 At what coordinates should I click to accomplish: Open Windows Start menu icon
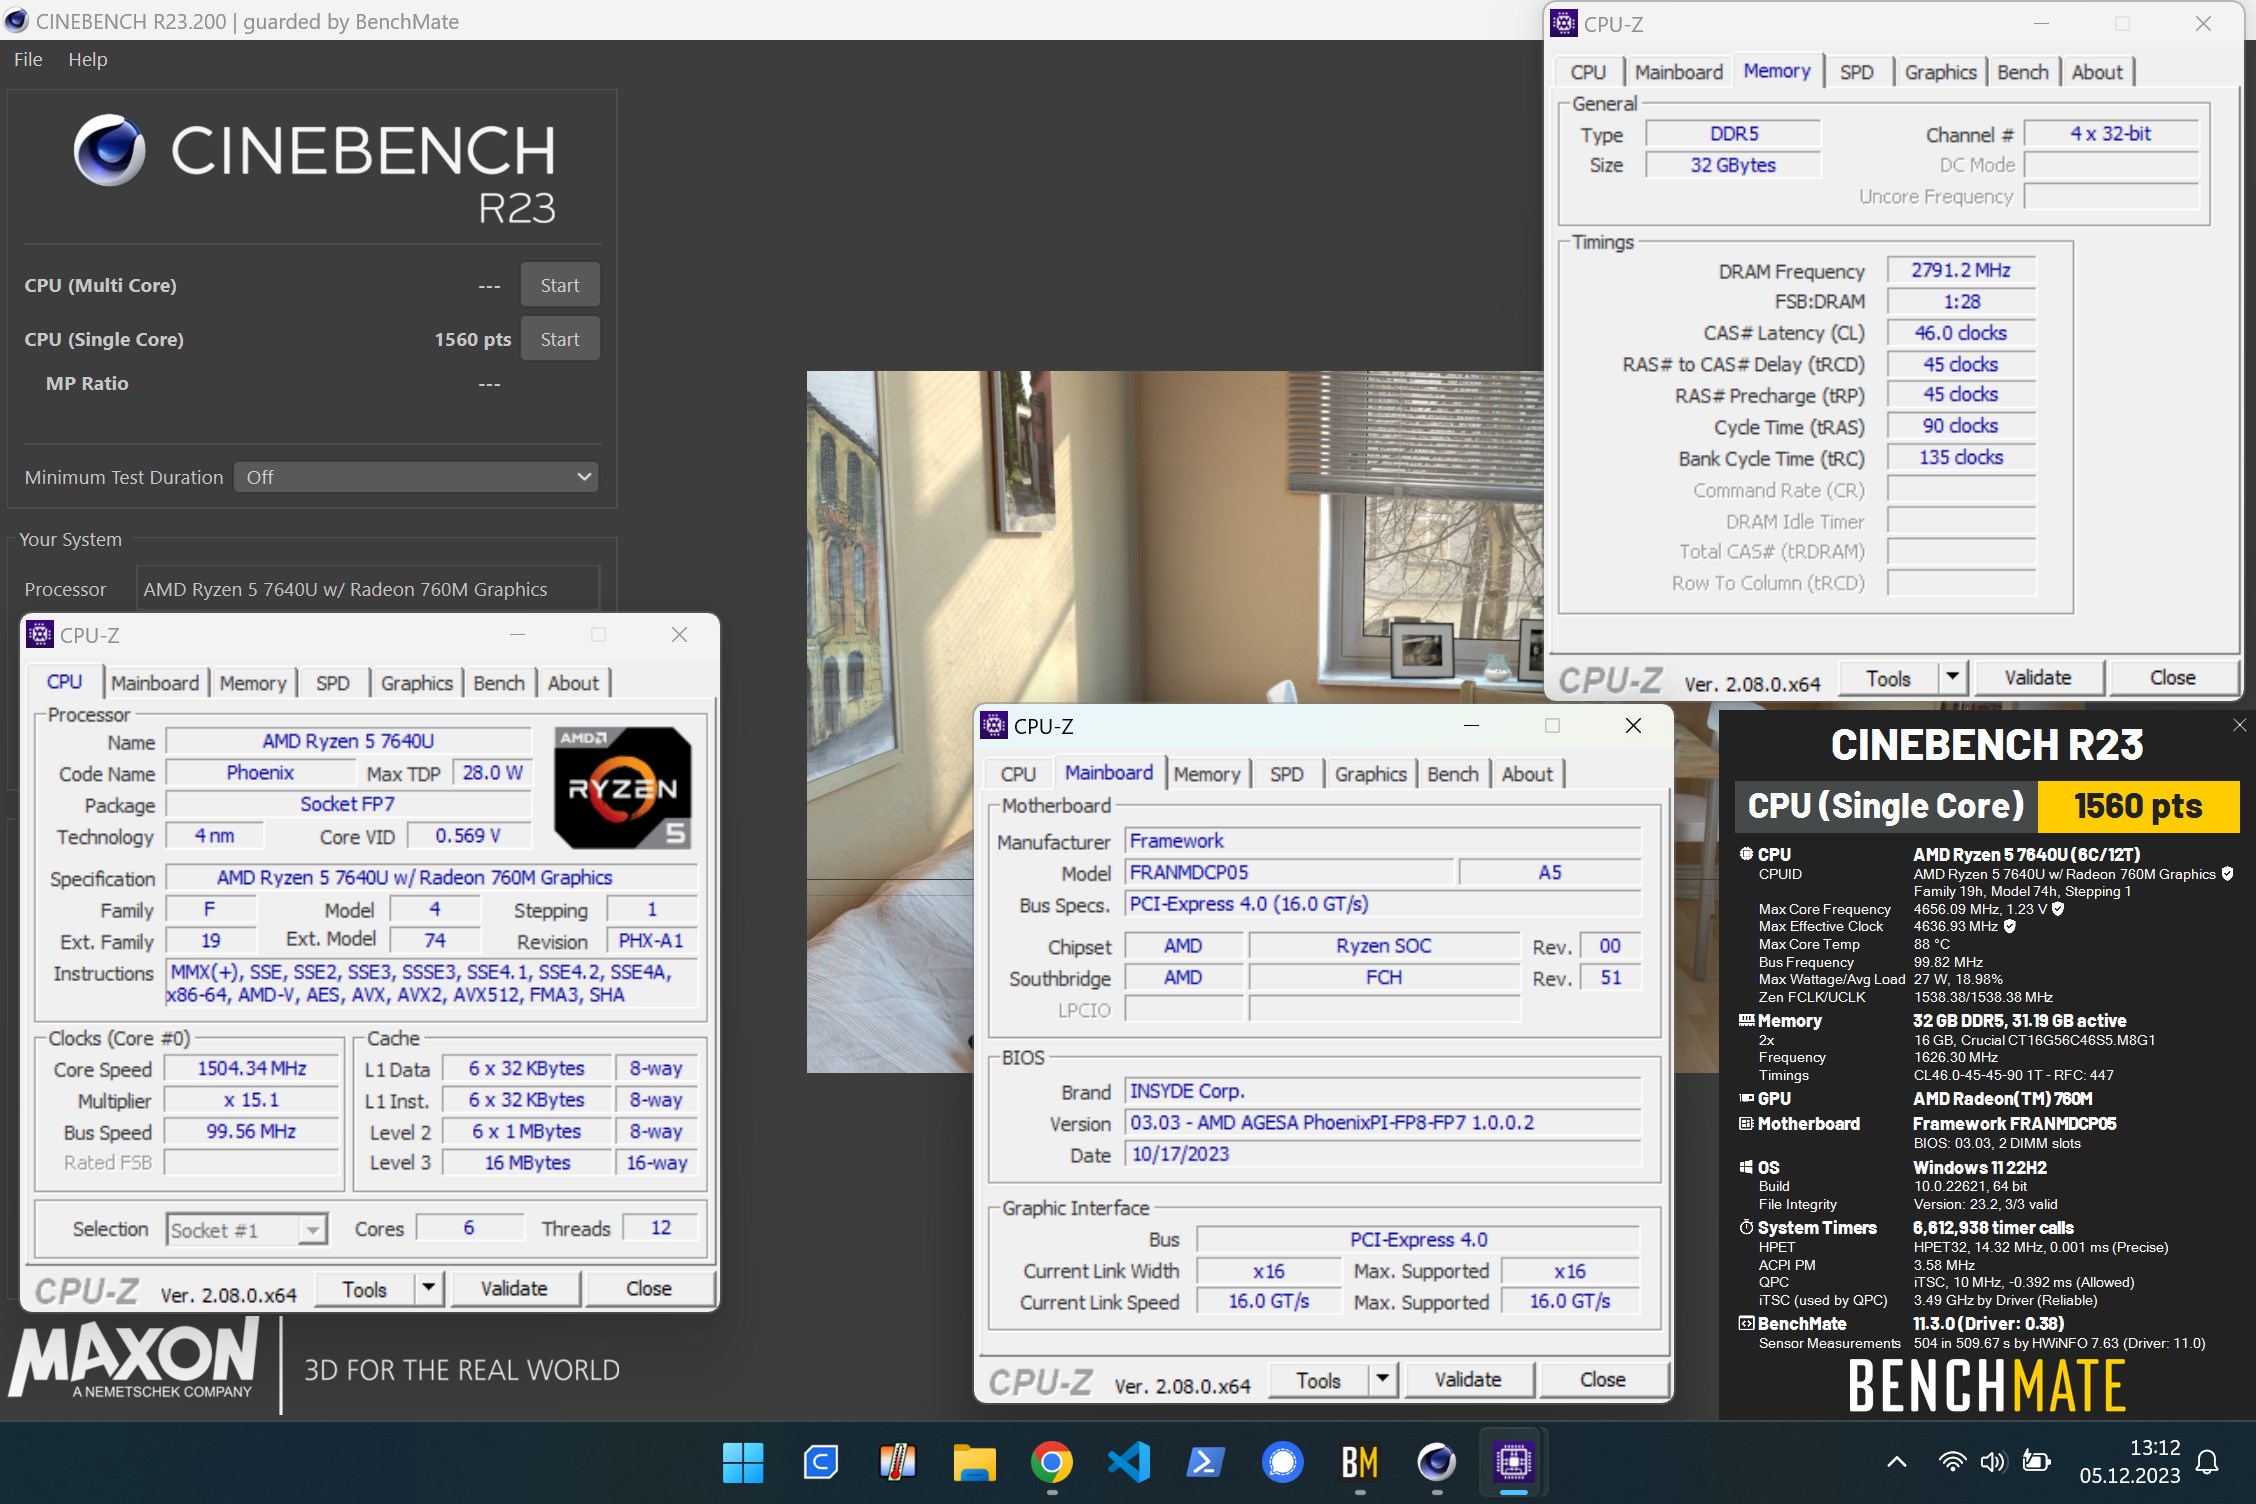(x=742, y=1462)
